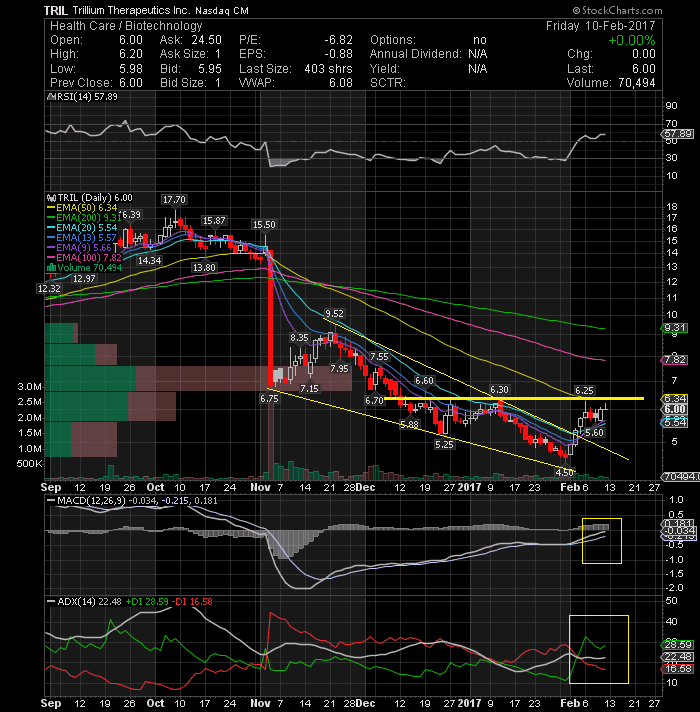Click 2017 on the ADX panel date axis
The width and height of the screenshot is (700, 712).
[x=469, y=703]
